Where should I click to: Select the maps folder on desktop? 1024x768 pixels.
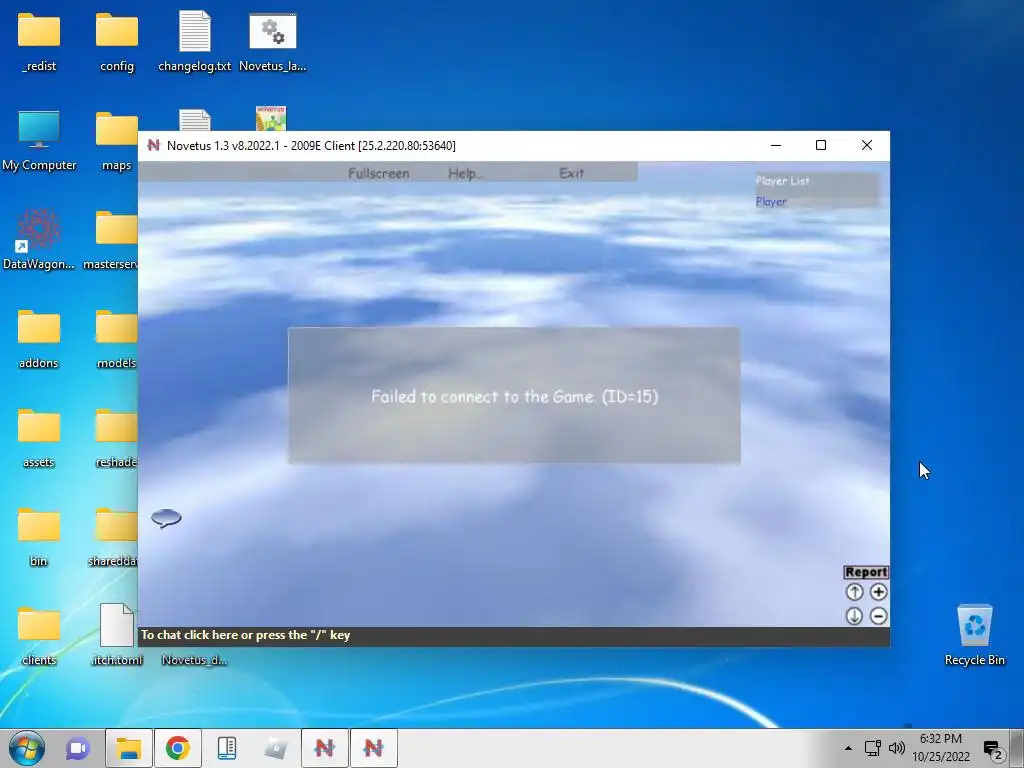tap(116, 141)
